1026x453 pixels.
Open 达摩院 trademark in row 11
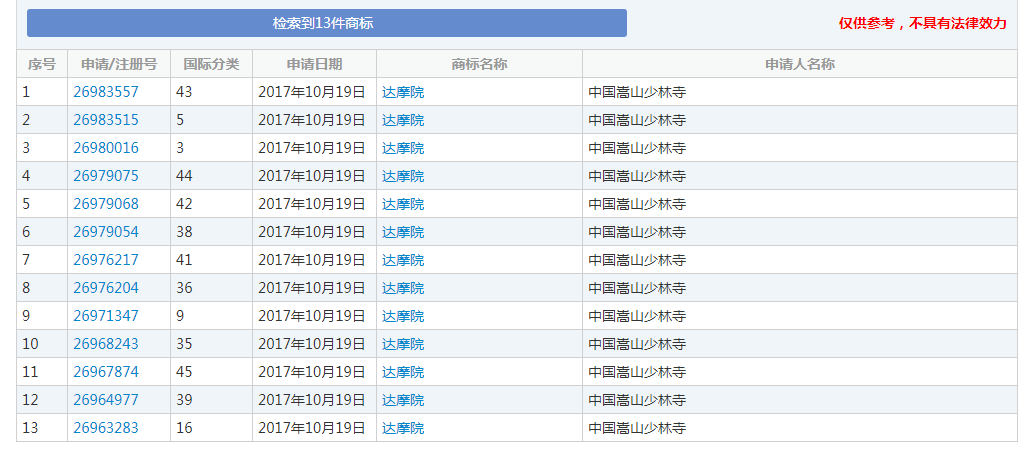point(403,372)
